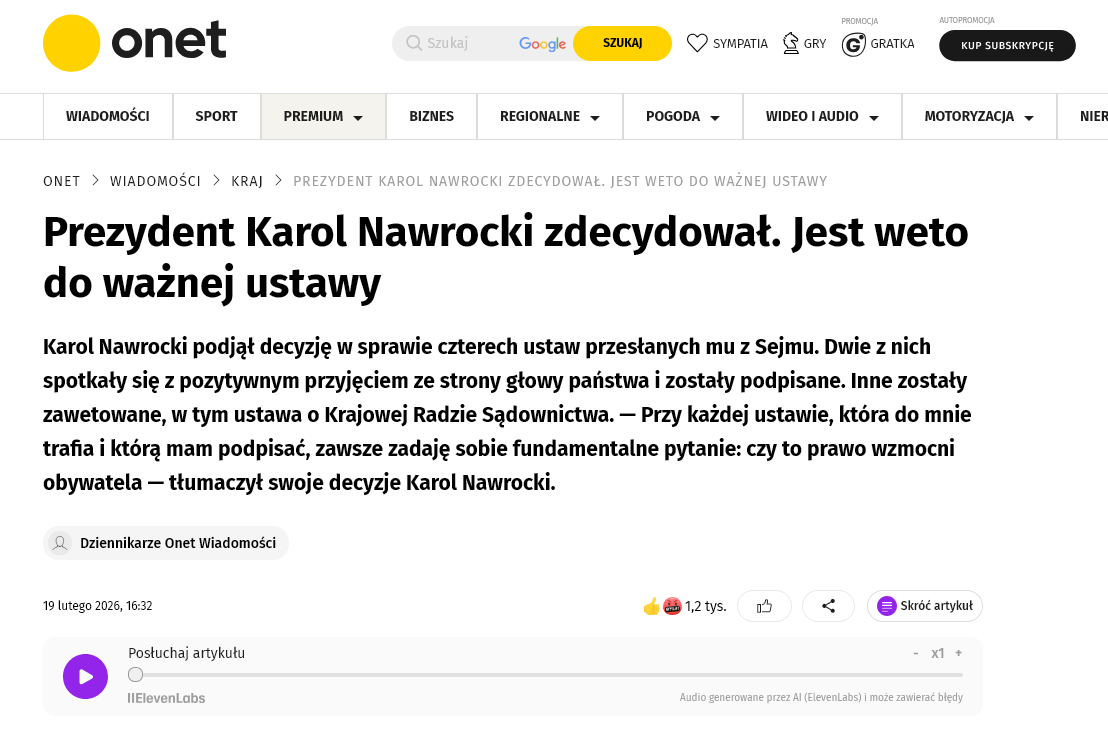Open Sympatia via the heart icon

(x=697, y=43)
